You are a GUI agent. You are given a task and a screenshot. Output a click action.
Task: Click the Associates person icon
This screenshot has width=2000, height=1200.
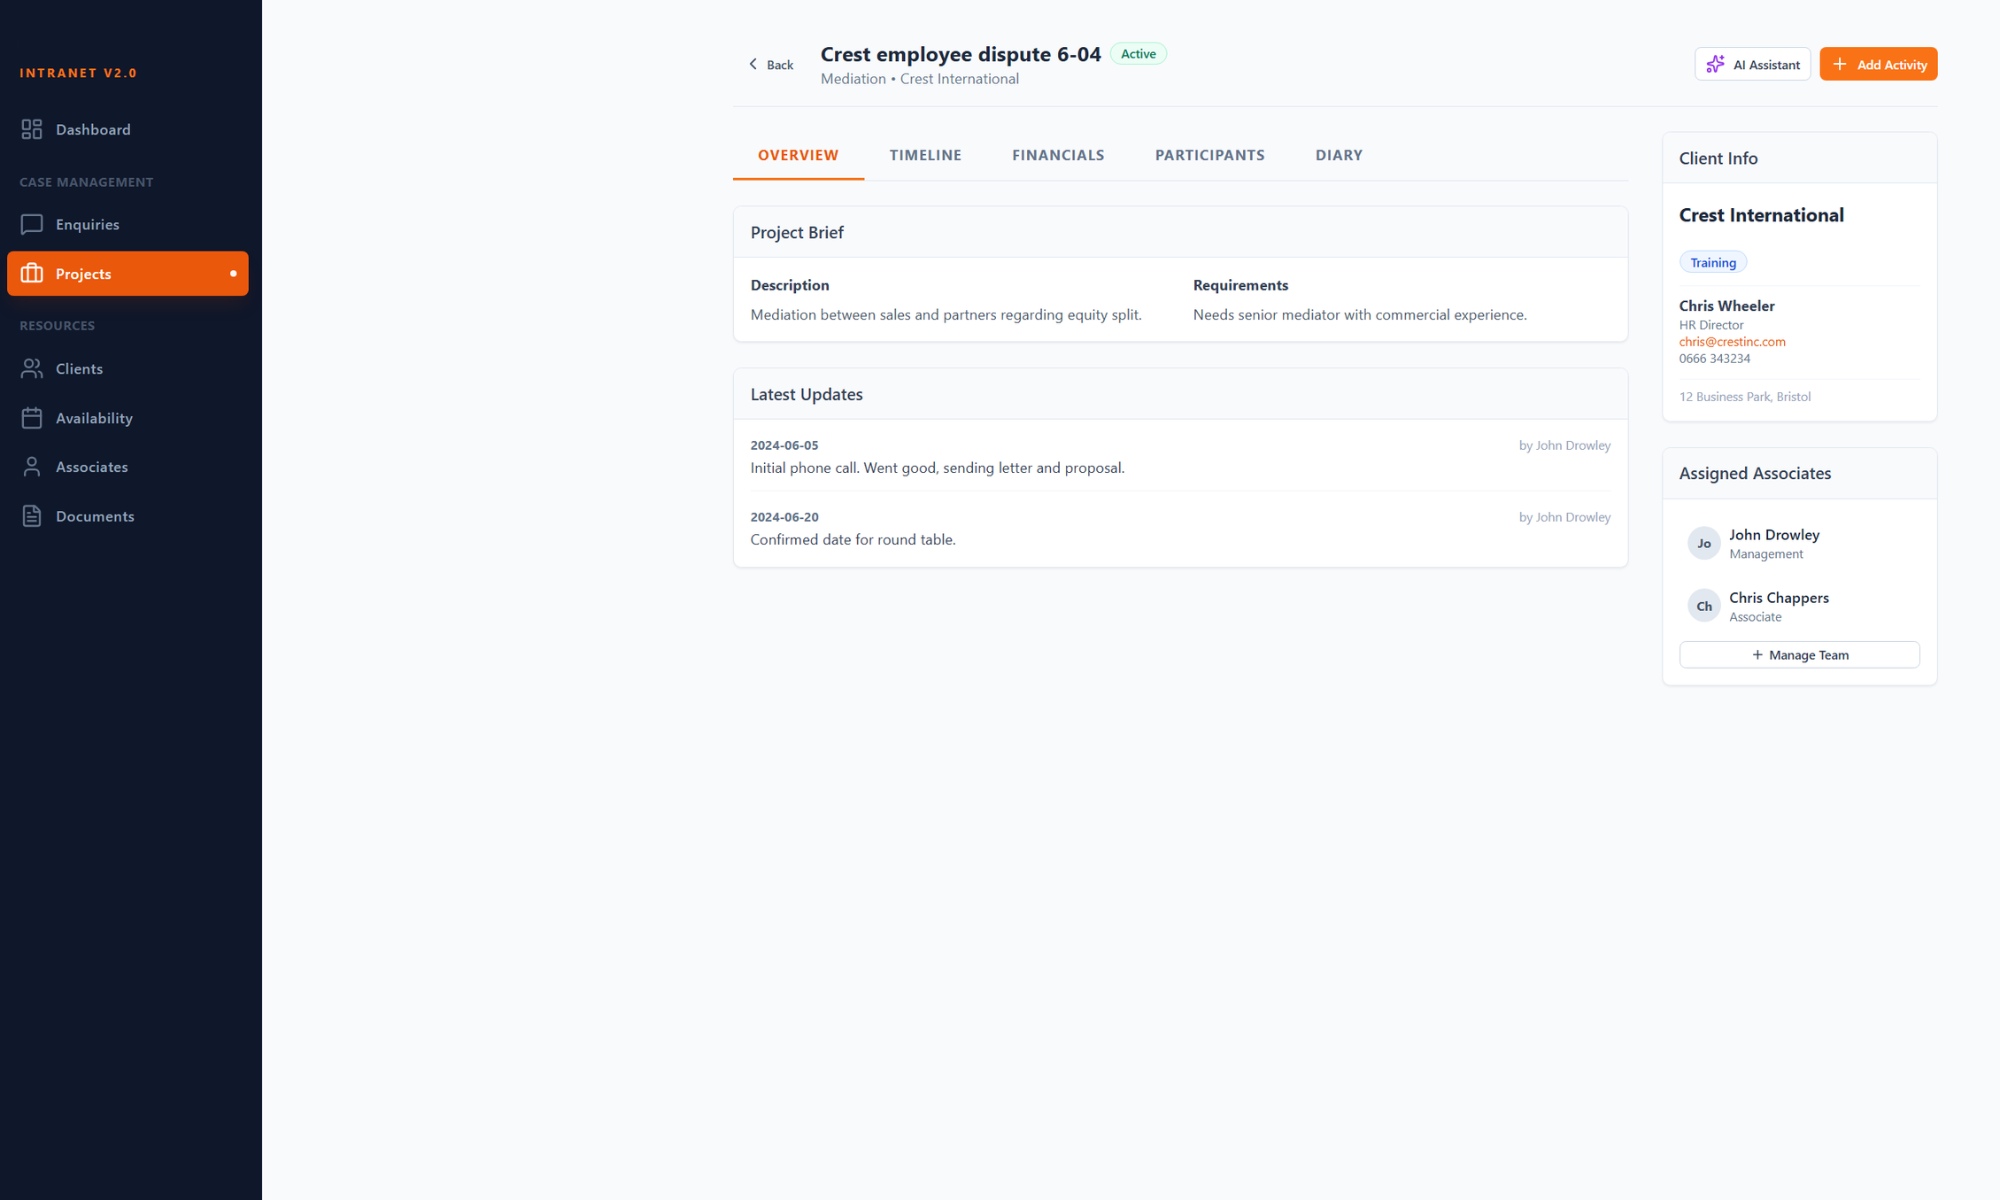32,467
